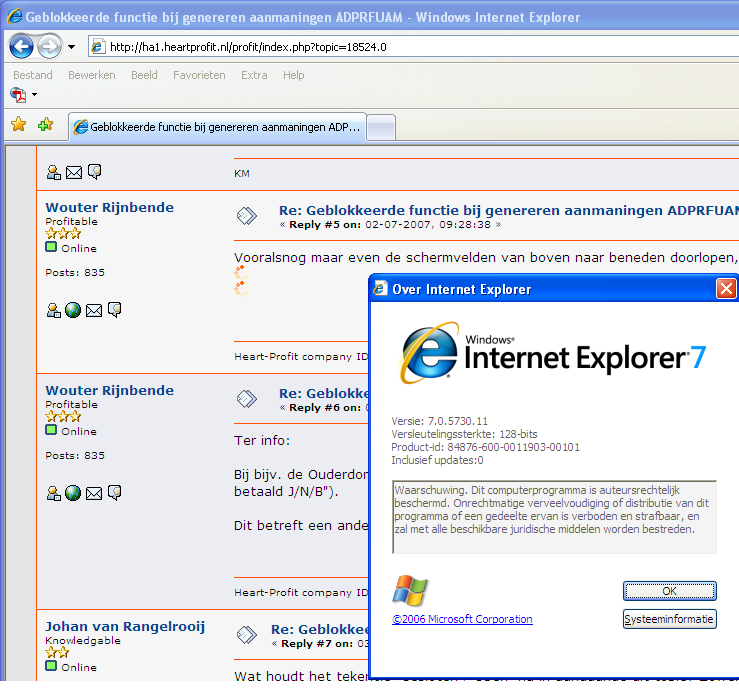Image resolution: width=739 pixels, height=700 pixels.
Task: Click the copyright warning text box
Action: pos(555,517)
